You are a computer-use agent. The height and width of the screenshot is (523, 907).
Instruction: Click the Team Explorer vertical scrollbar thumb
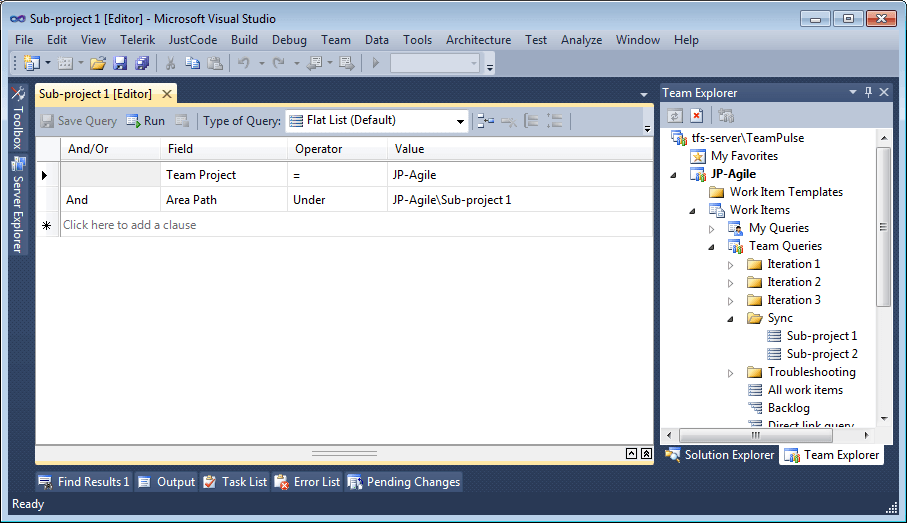[x=883, y=227]
